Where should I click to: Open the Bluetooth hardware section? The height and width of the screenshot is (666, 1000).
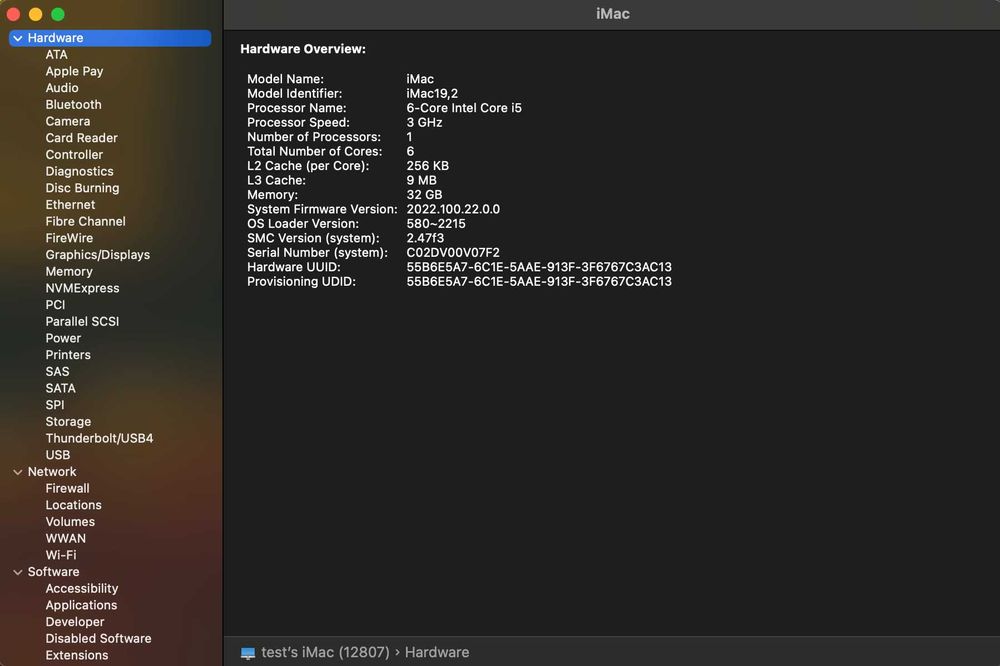pos(73,105)
